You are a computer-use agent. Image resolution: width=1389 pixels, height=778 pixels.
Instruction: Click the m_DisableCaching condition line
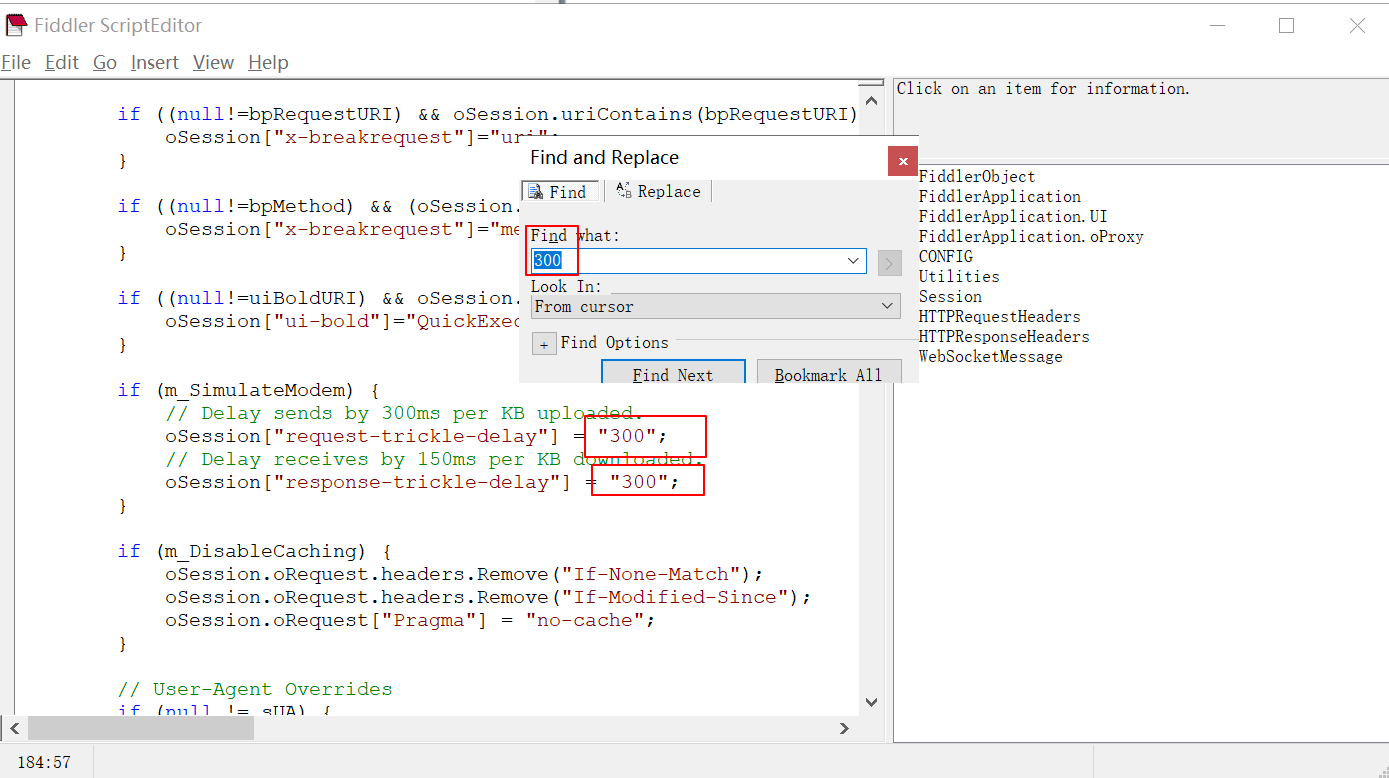coord(254,551)
